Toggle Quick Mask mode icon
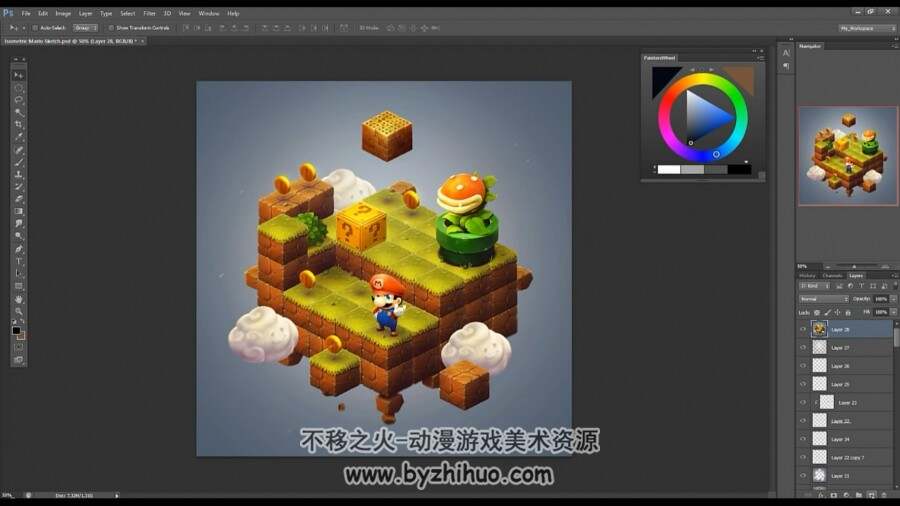900x506 pixels. click(x=18, y=347)
